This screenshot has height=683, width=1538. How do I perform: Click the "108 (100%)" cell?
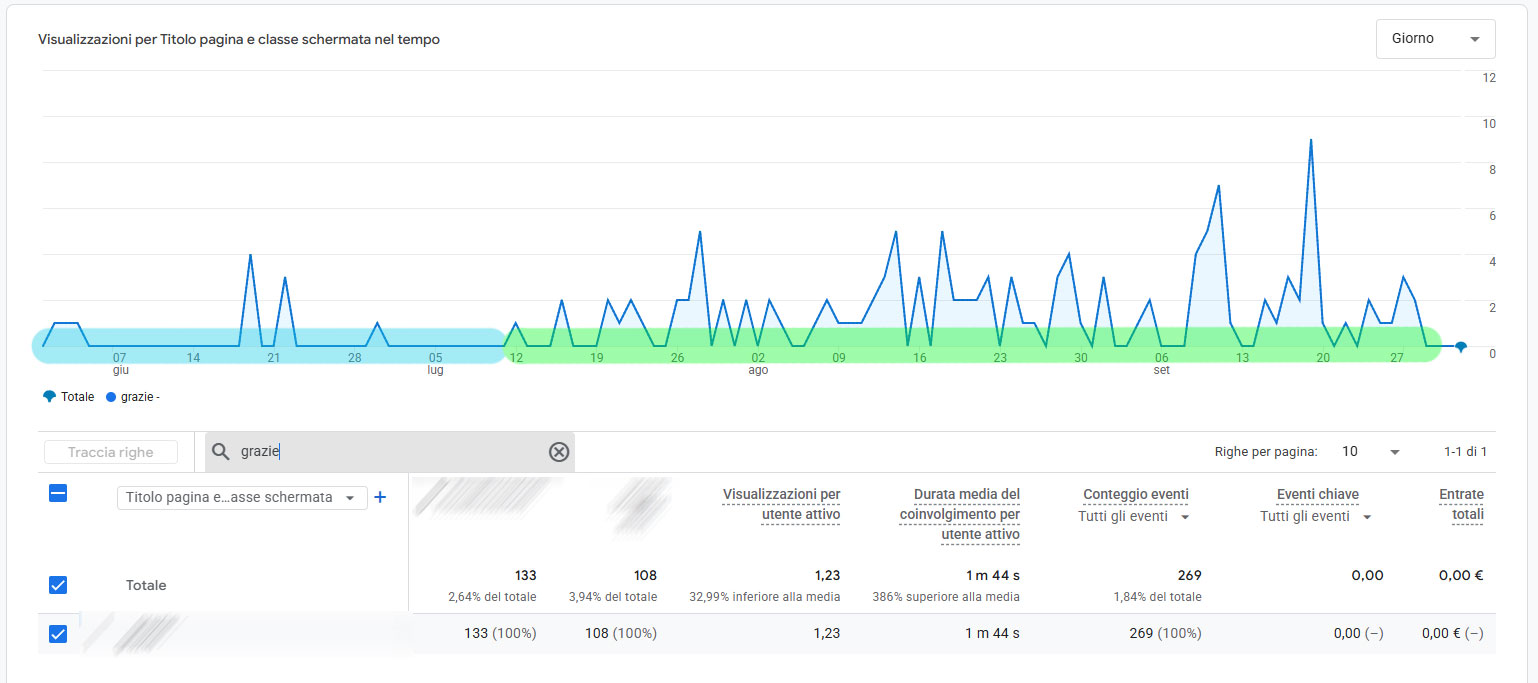tap(621, 633)
